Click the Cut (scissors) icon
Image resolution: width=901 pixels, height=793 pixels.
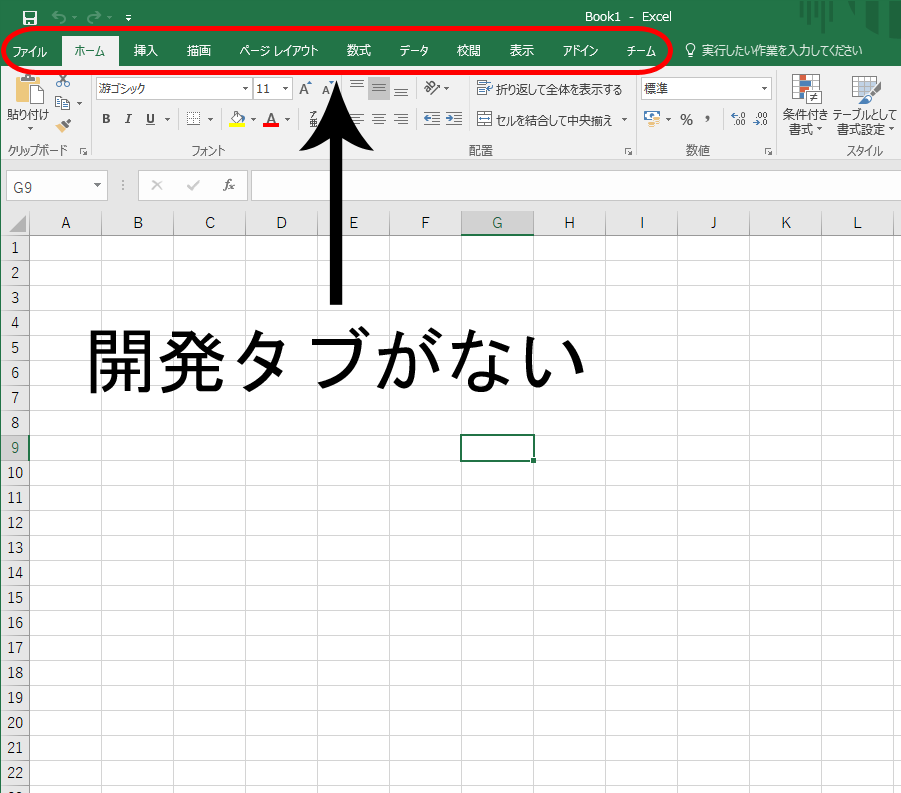pos(64,80)
